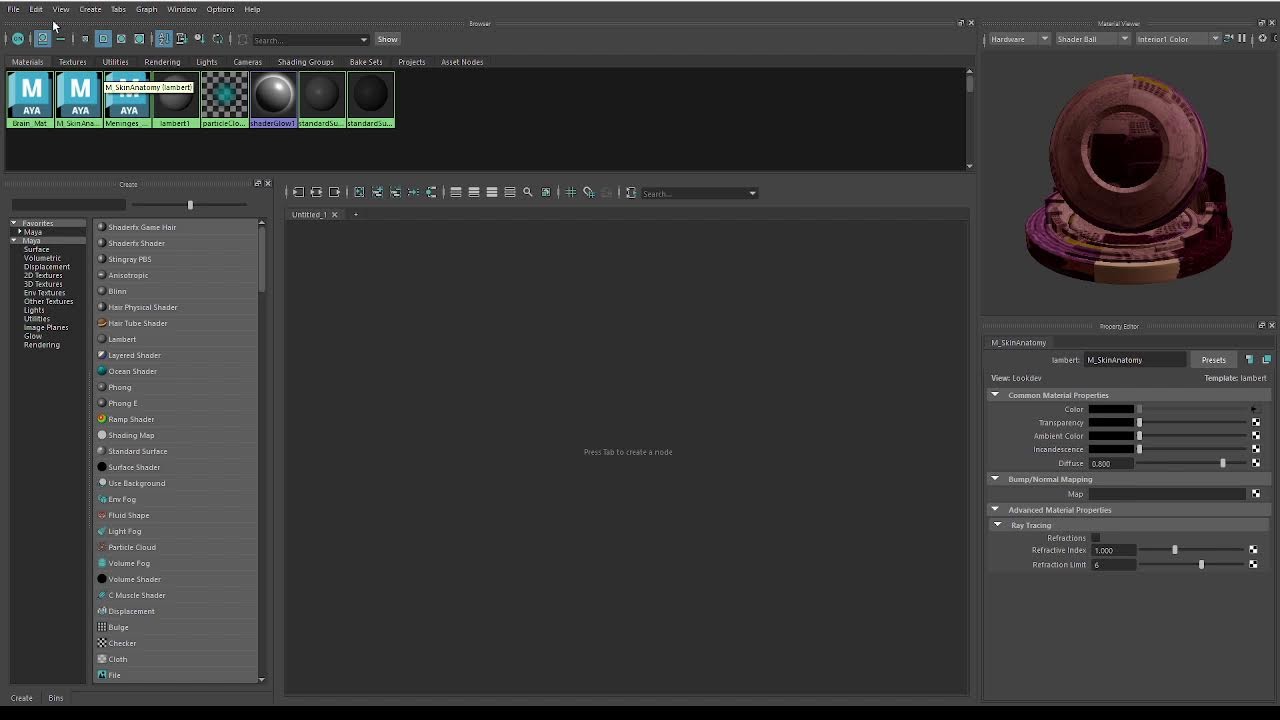Screen dimensions: 1280x720
Task: Sort Browser swatches alphabetically by name
Action: pyautogui.click(x=164, y=39)
